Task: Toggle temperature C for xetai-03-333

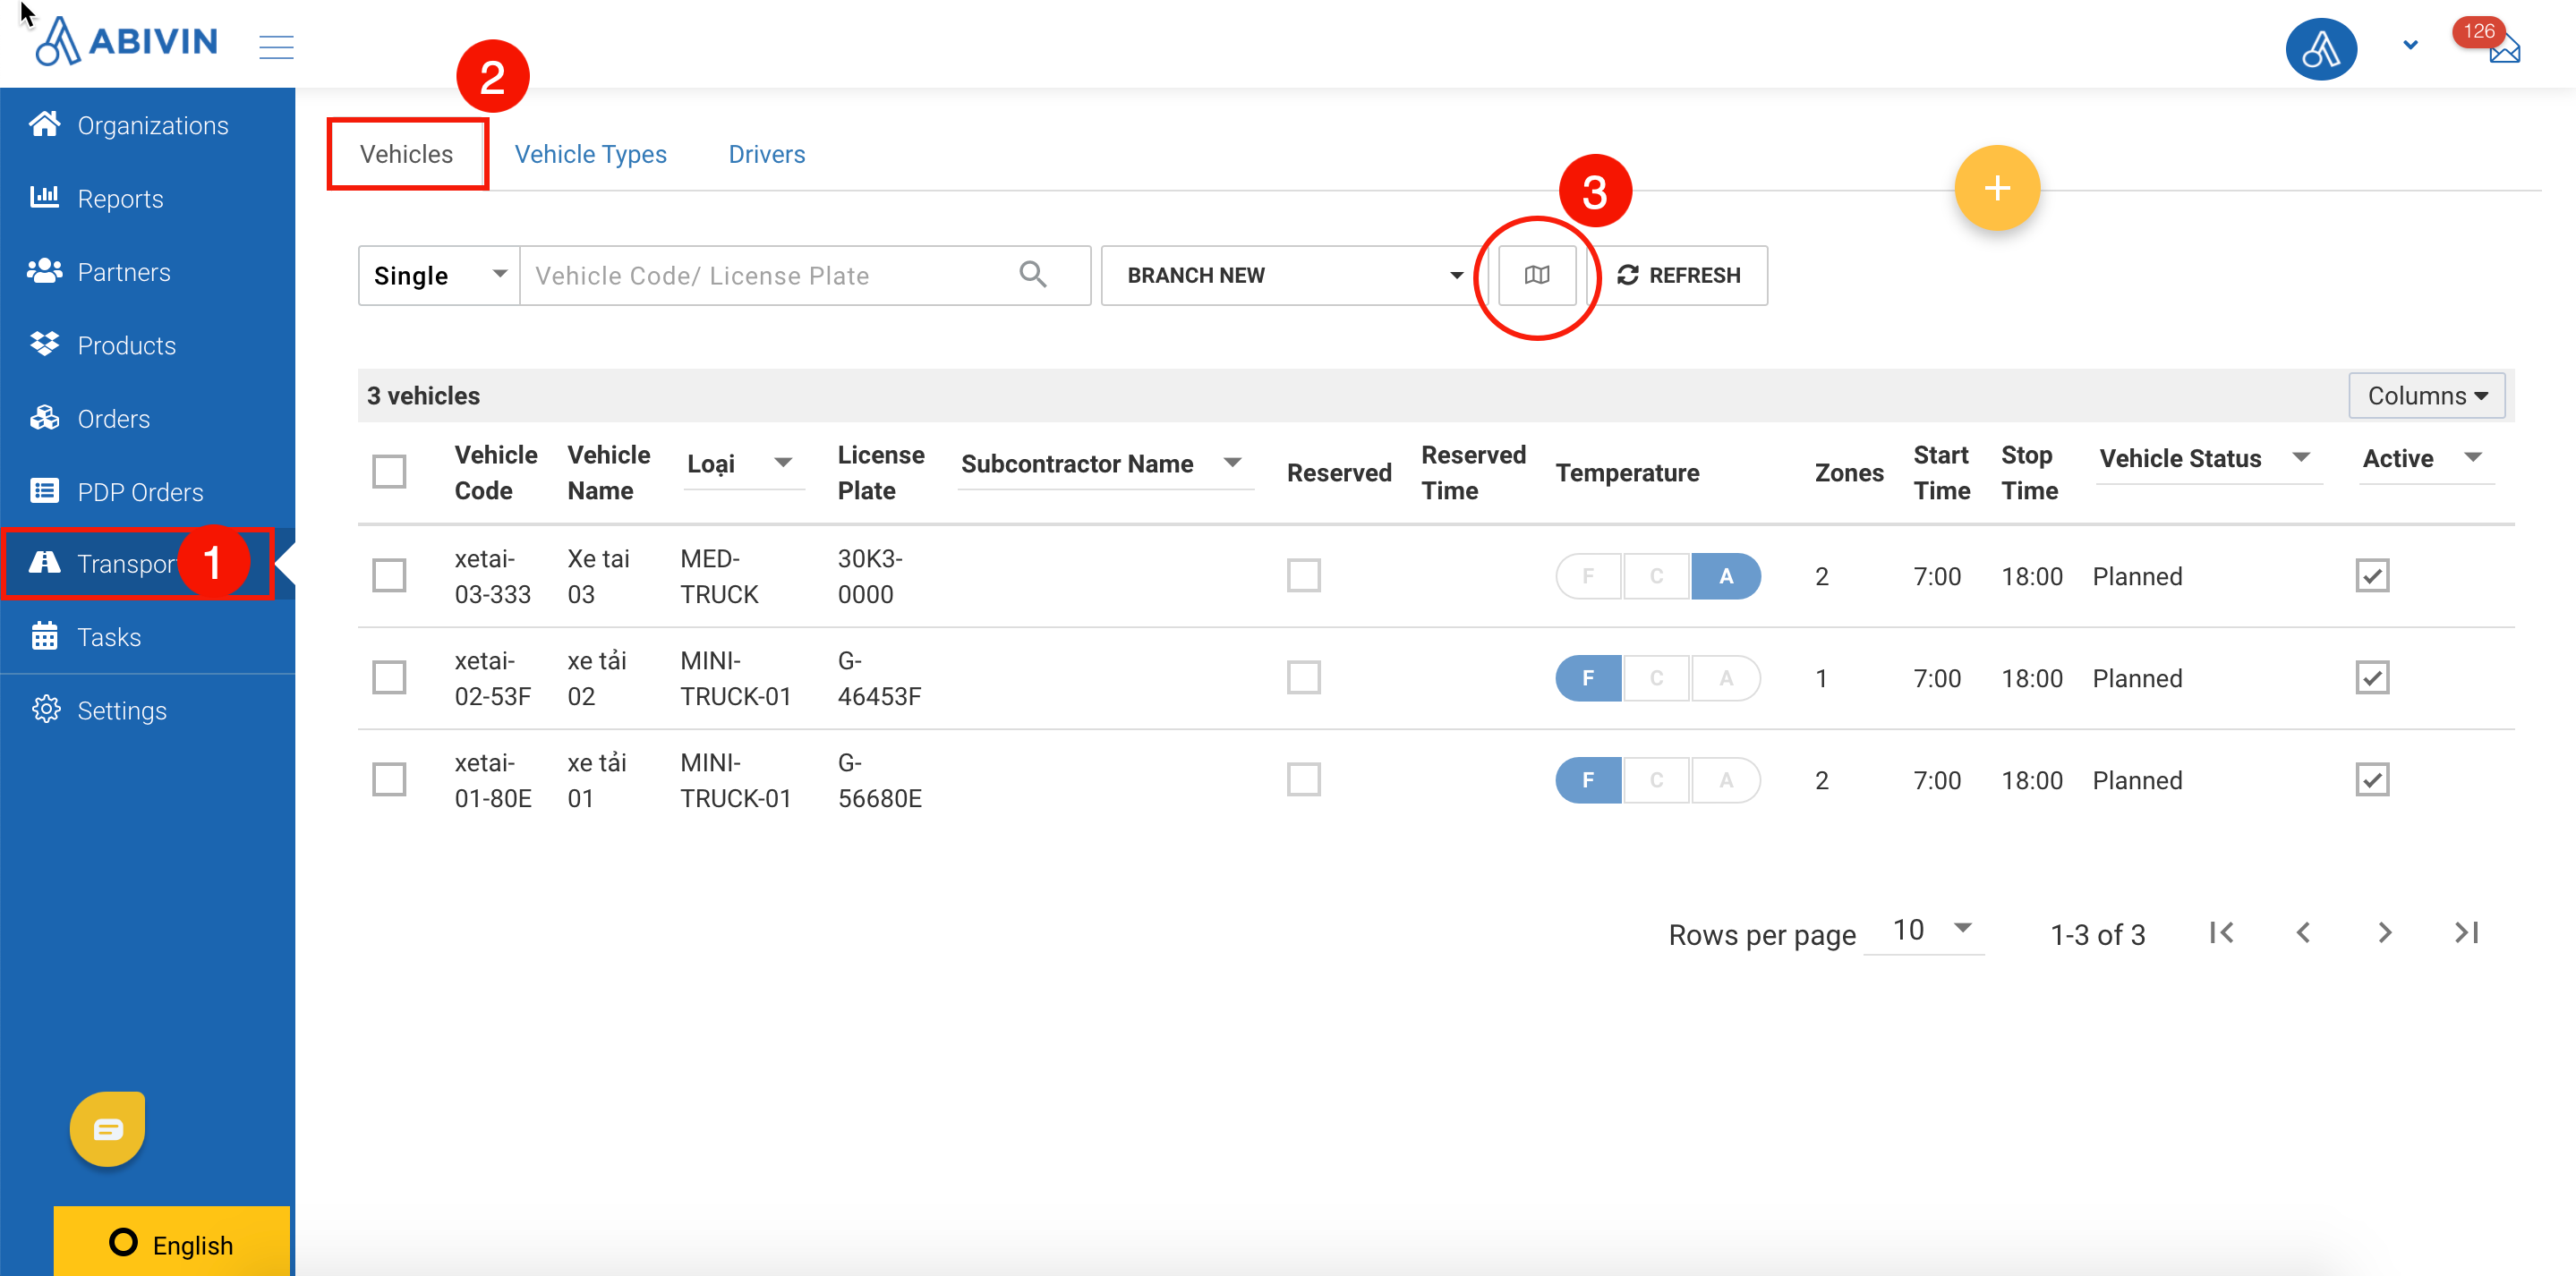Action: click(1657, 576)
